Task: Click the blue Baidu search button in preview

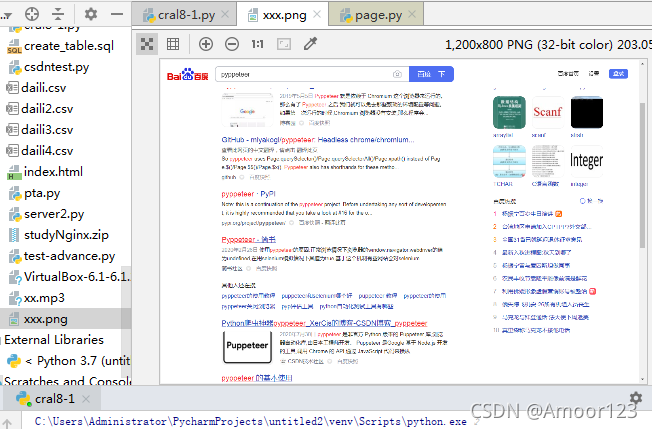Action: coord(431,74)
